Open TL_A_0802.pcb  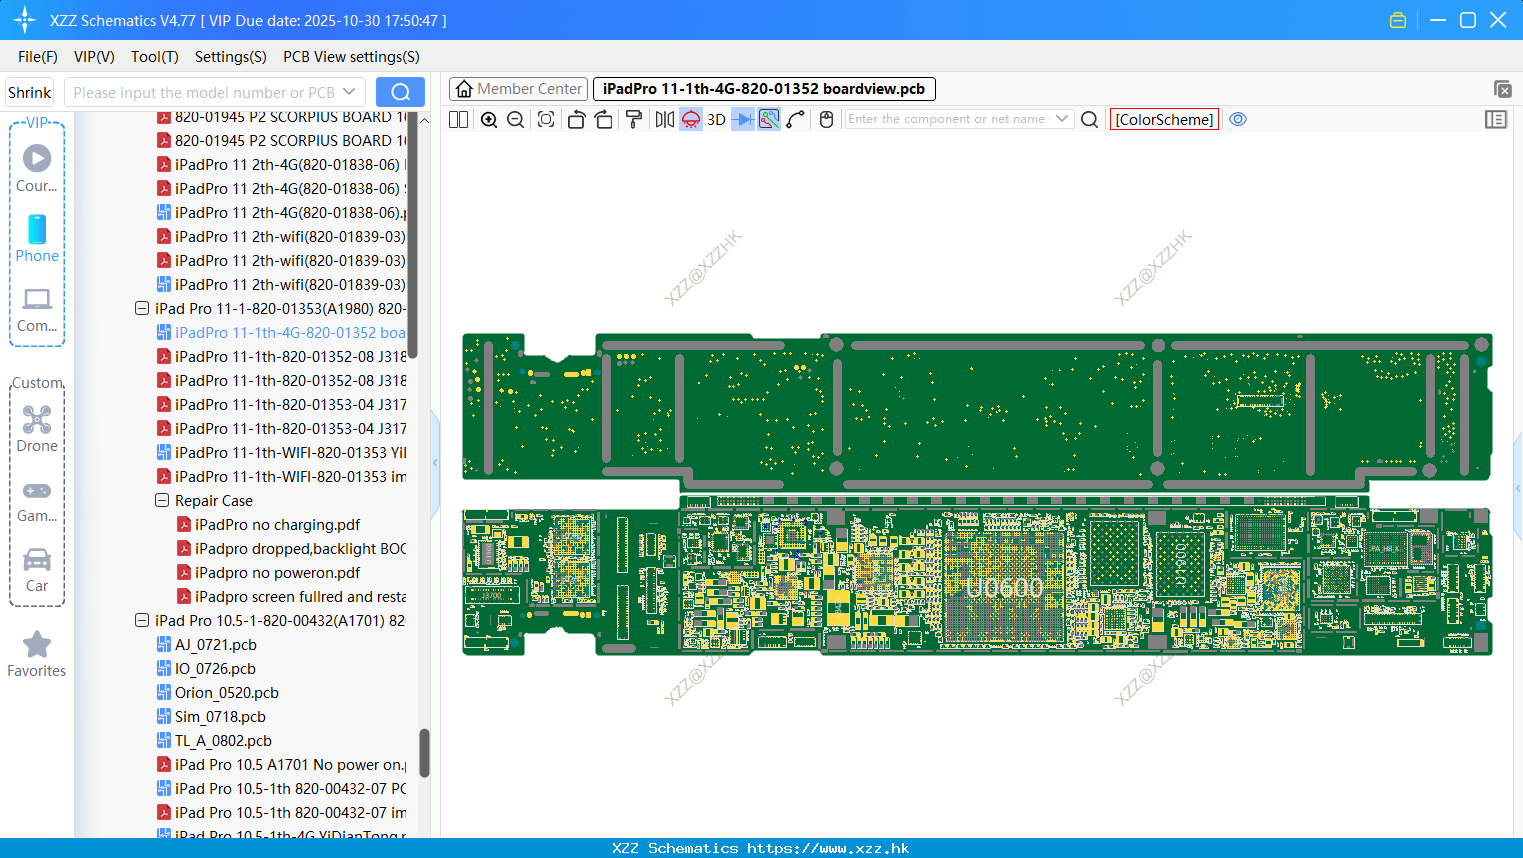[x=214, y=741]
